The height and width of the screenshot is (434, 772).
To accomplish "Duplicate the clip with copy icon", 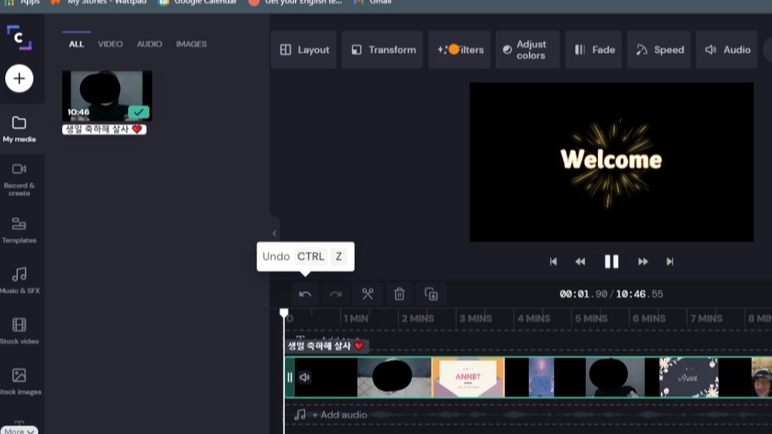I will coord(431,294).
